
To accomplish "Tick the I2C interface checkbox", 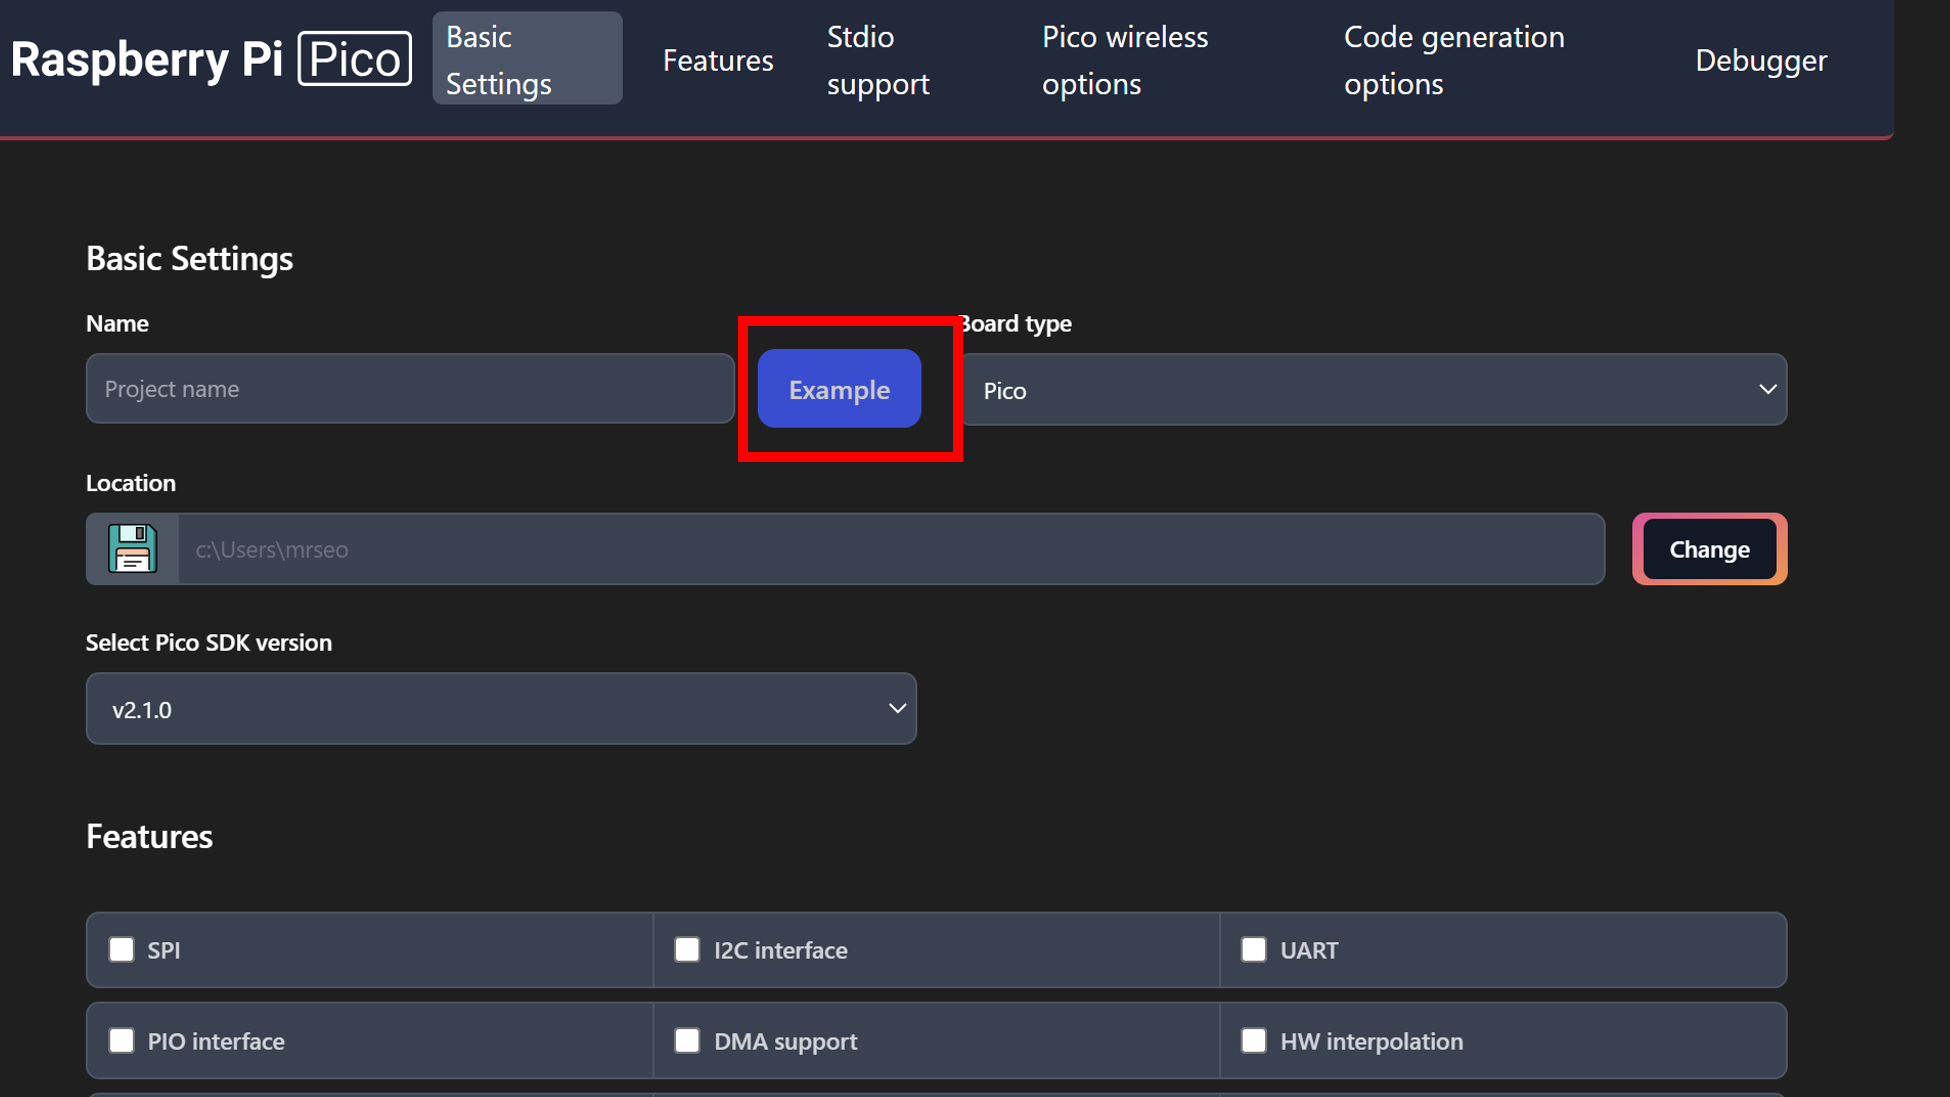I will (x=687, y=949).
